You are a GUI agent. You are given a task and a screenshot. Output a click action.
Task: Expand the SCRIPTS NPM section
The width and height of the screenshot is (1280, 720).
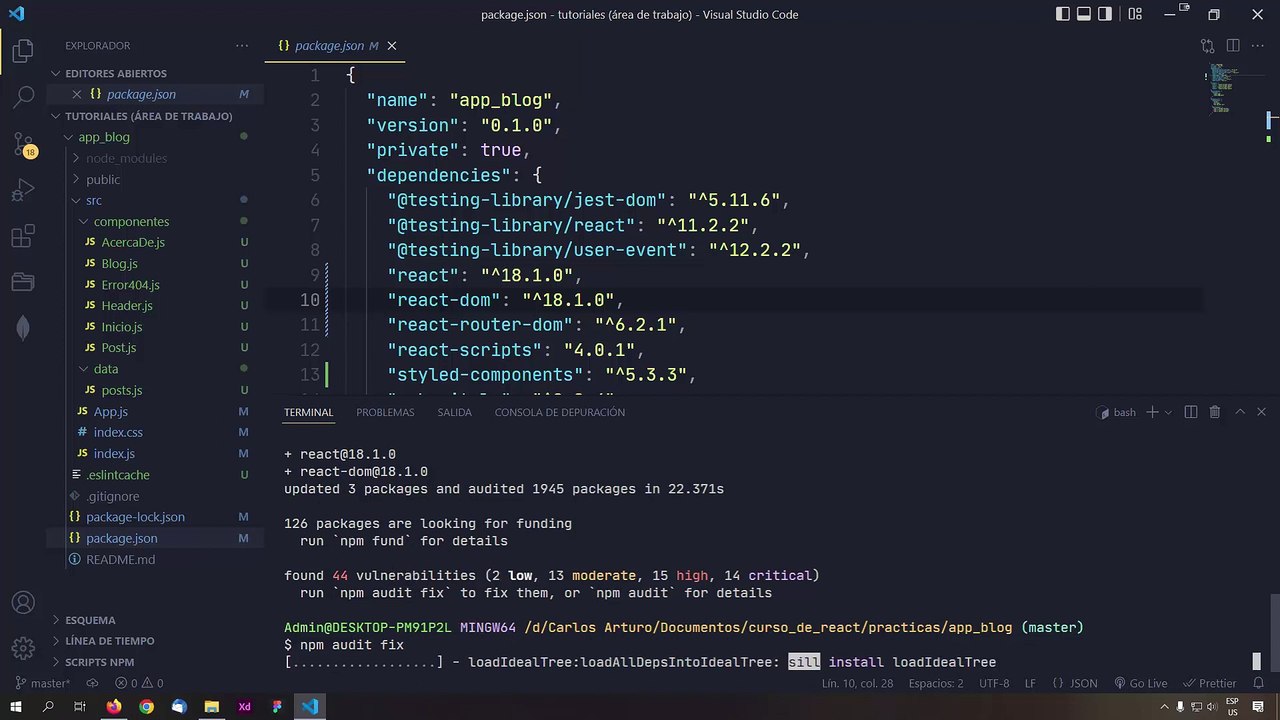tap(99, 662)
